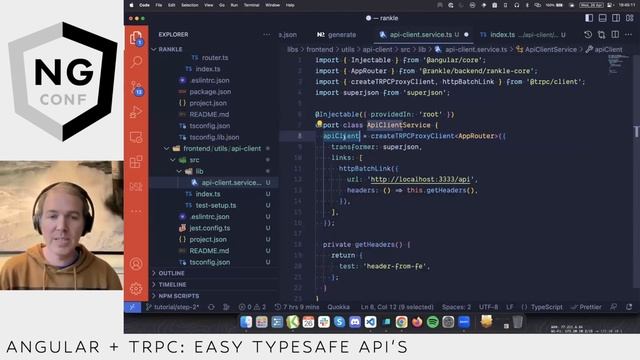Toggle the primary side bar visibility
This screenshot has height=360, width=640.
pyautogui.click(x=589, y=18)
